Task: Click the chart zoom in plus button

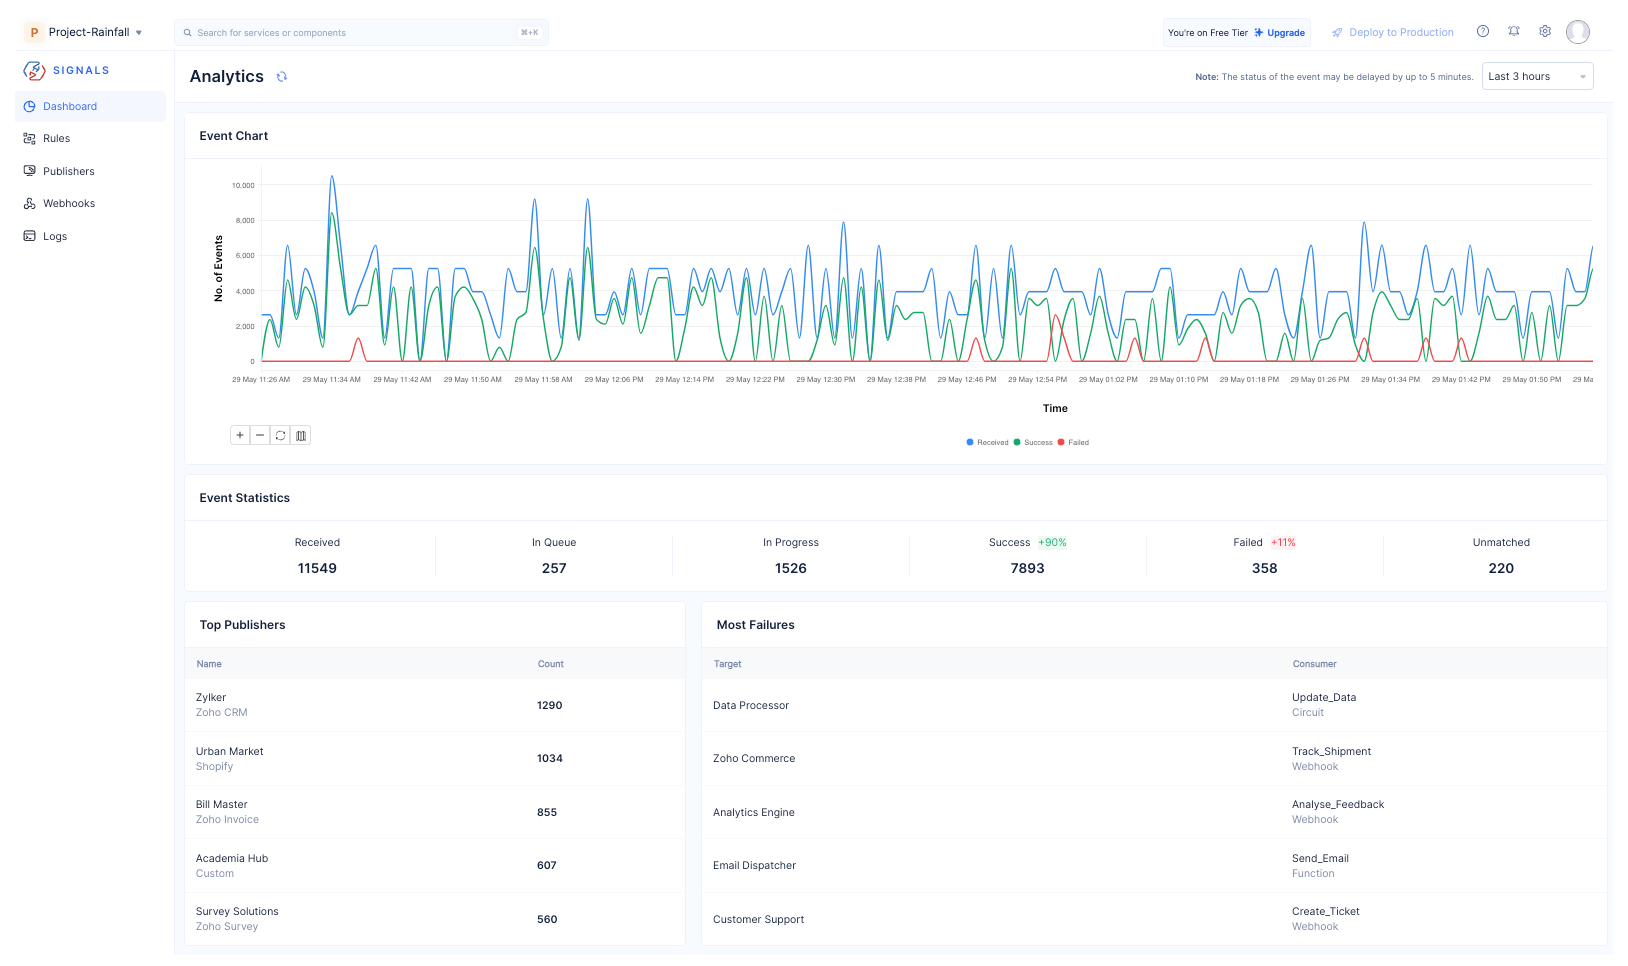Action: coord(240,435)
